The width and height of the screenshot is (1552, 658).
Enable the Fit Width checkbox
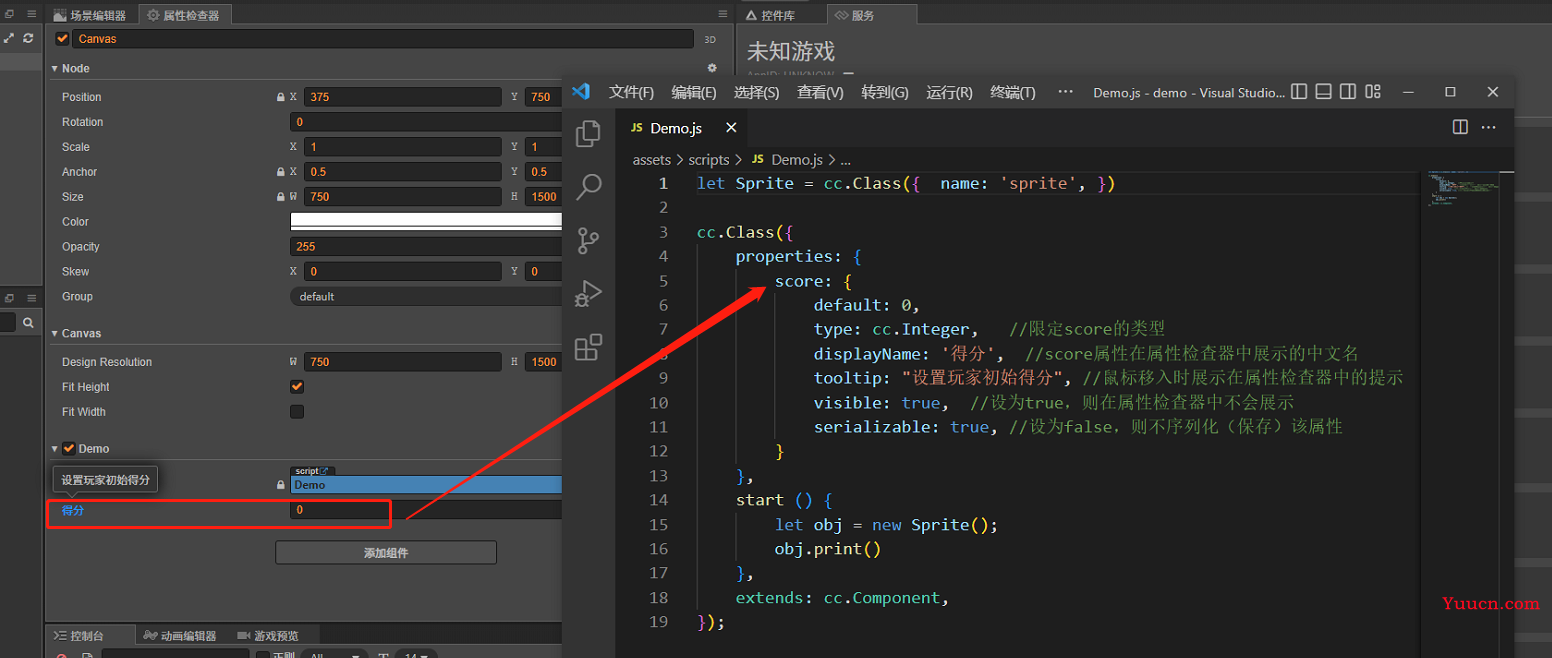pyautogui.click(x=297, y=412)
